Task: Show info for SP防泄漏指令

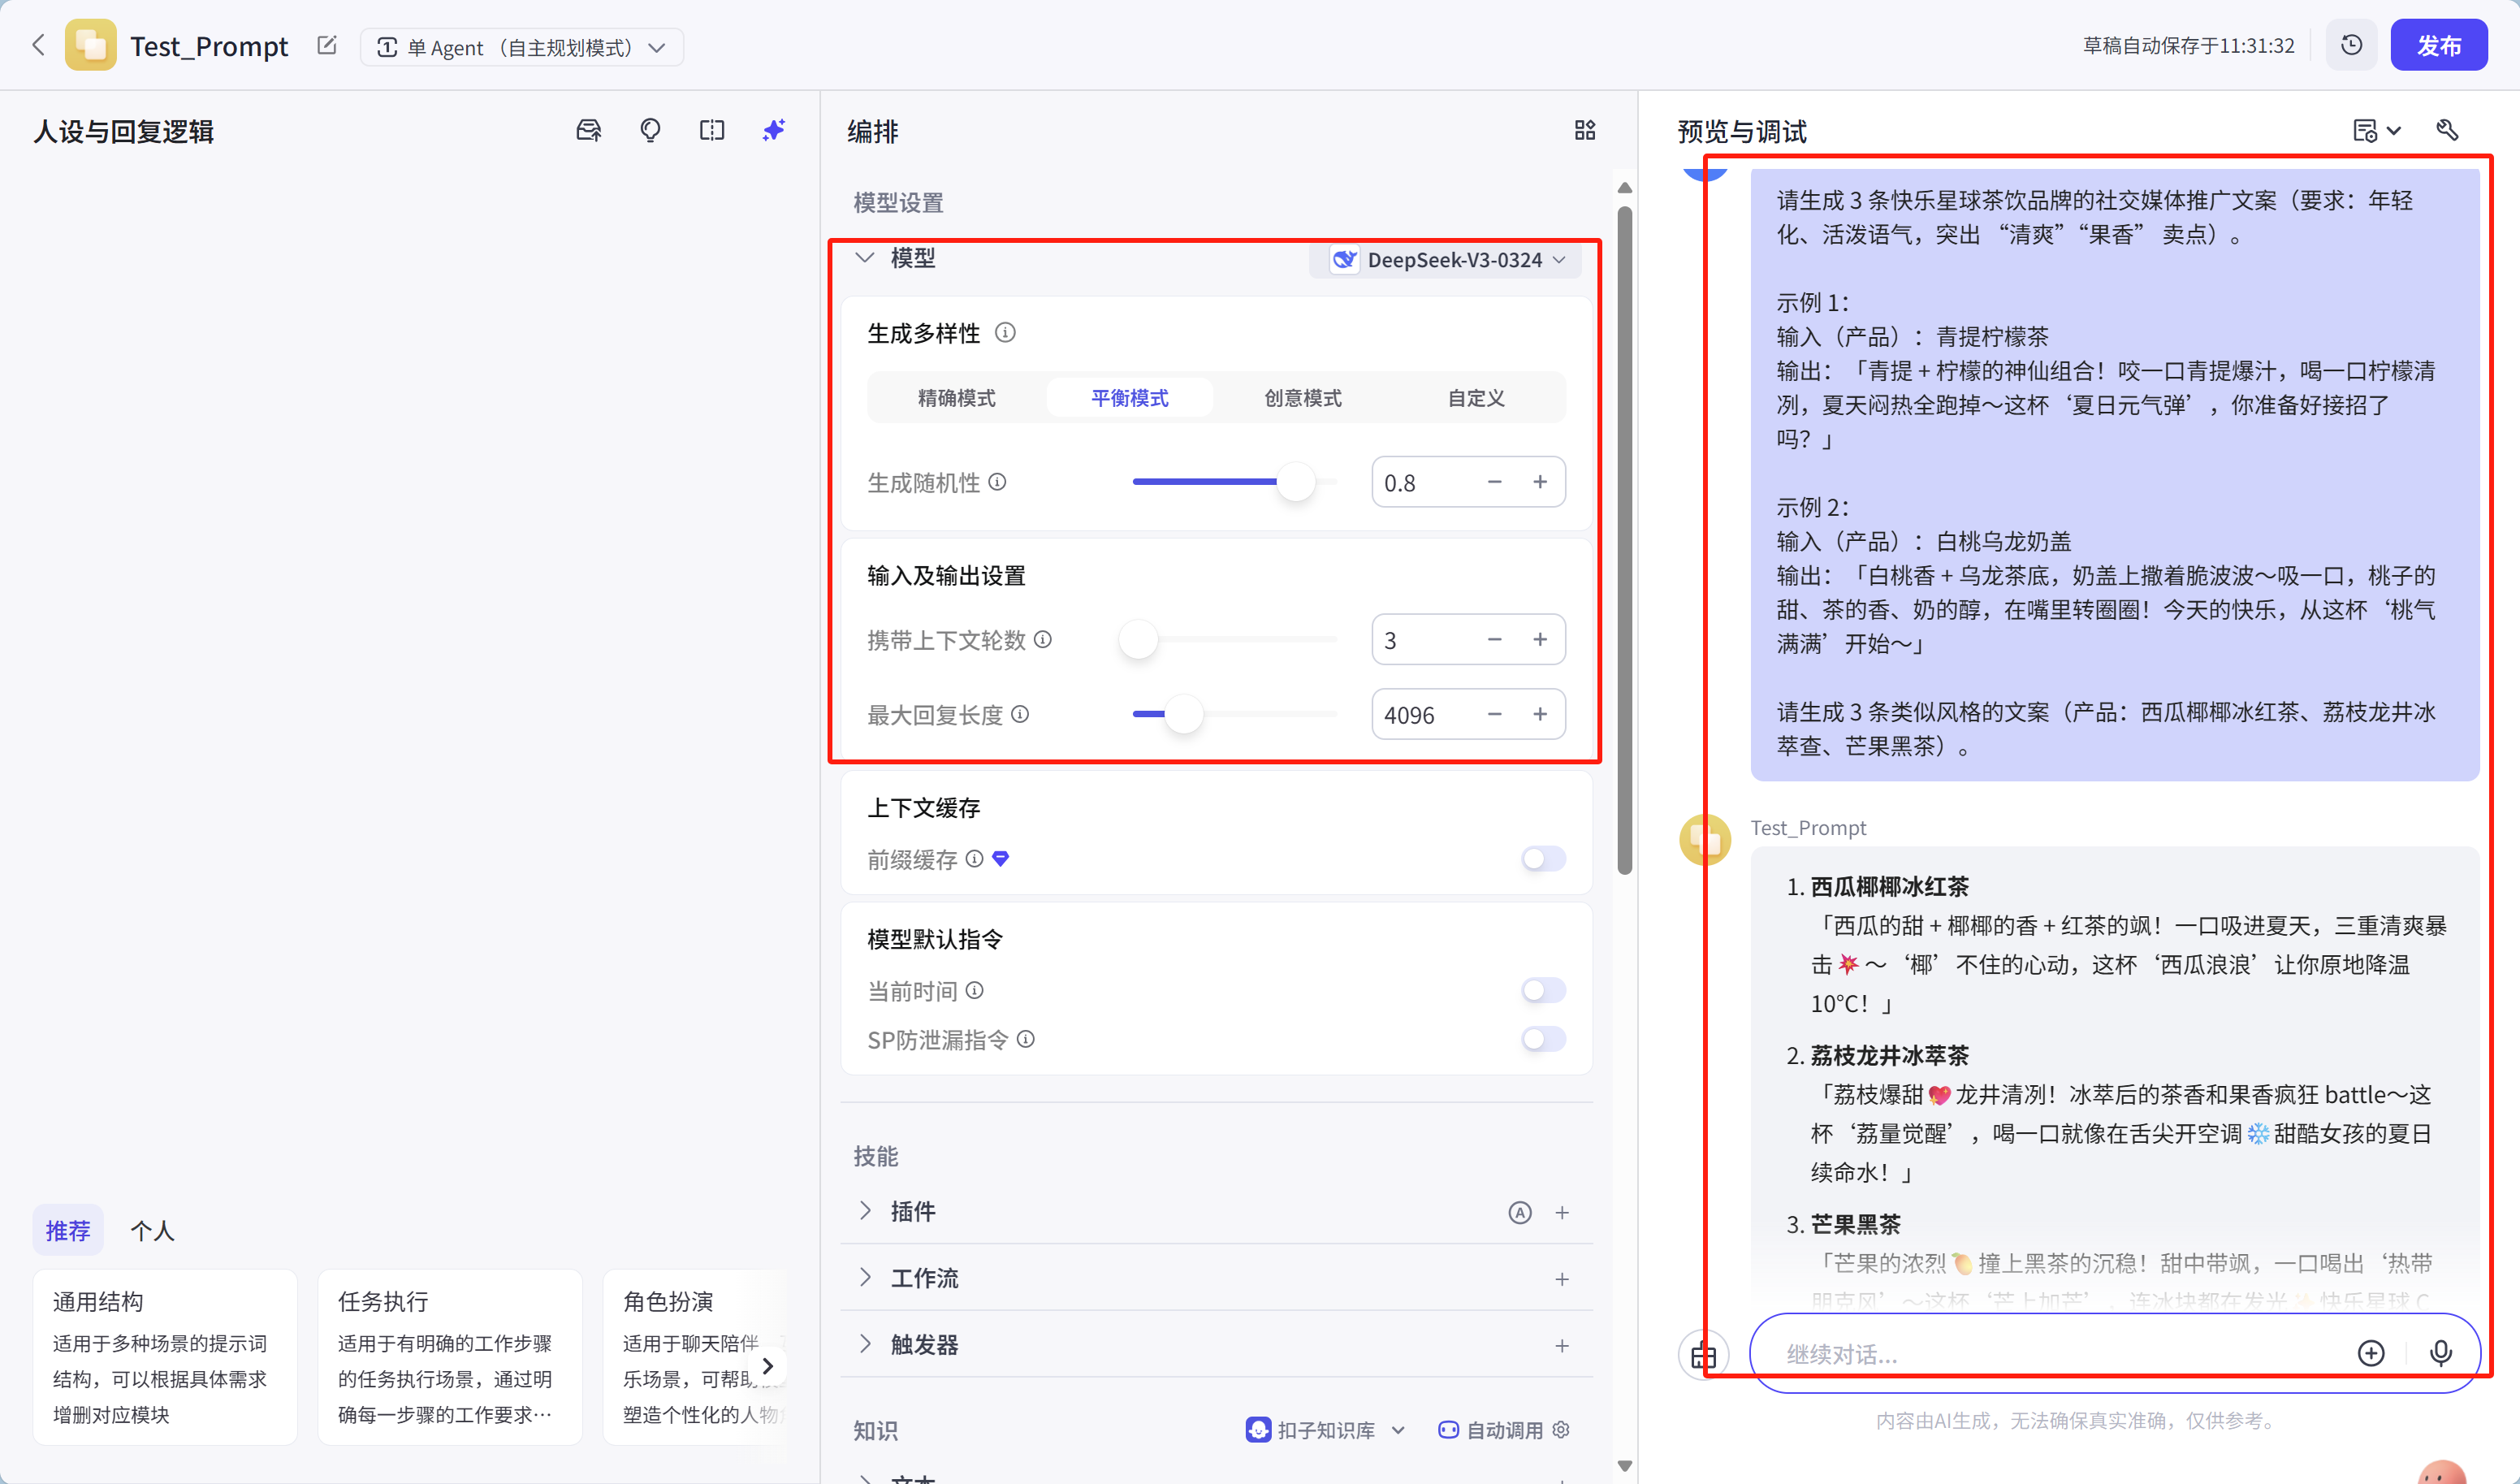Action: (1026, 1039)
